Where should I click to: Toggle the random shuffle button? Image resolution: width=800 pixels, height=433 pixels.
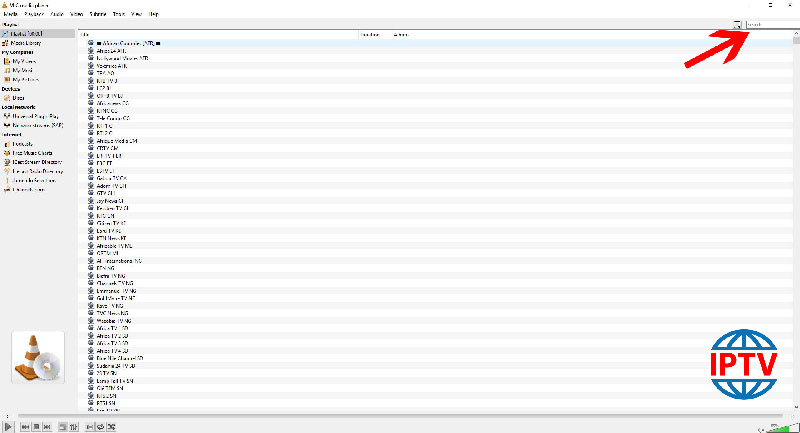(x=112, y=427)
